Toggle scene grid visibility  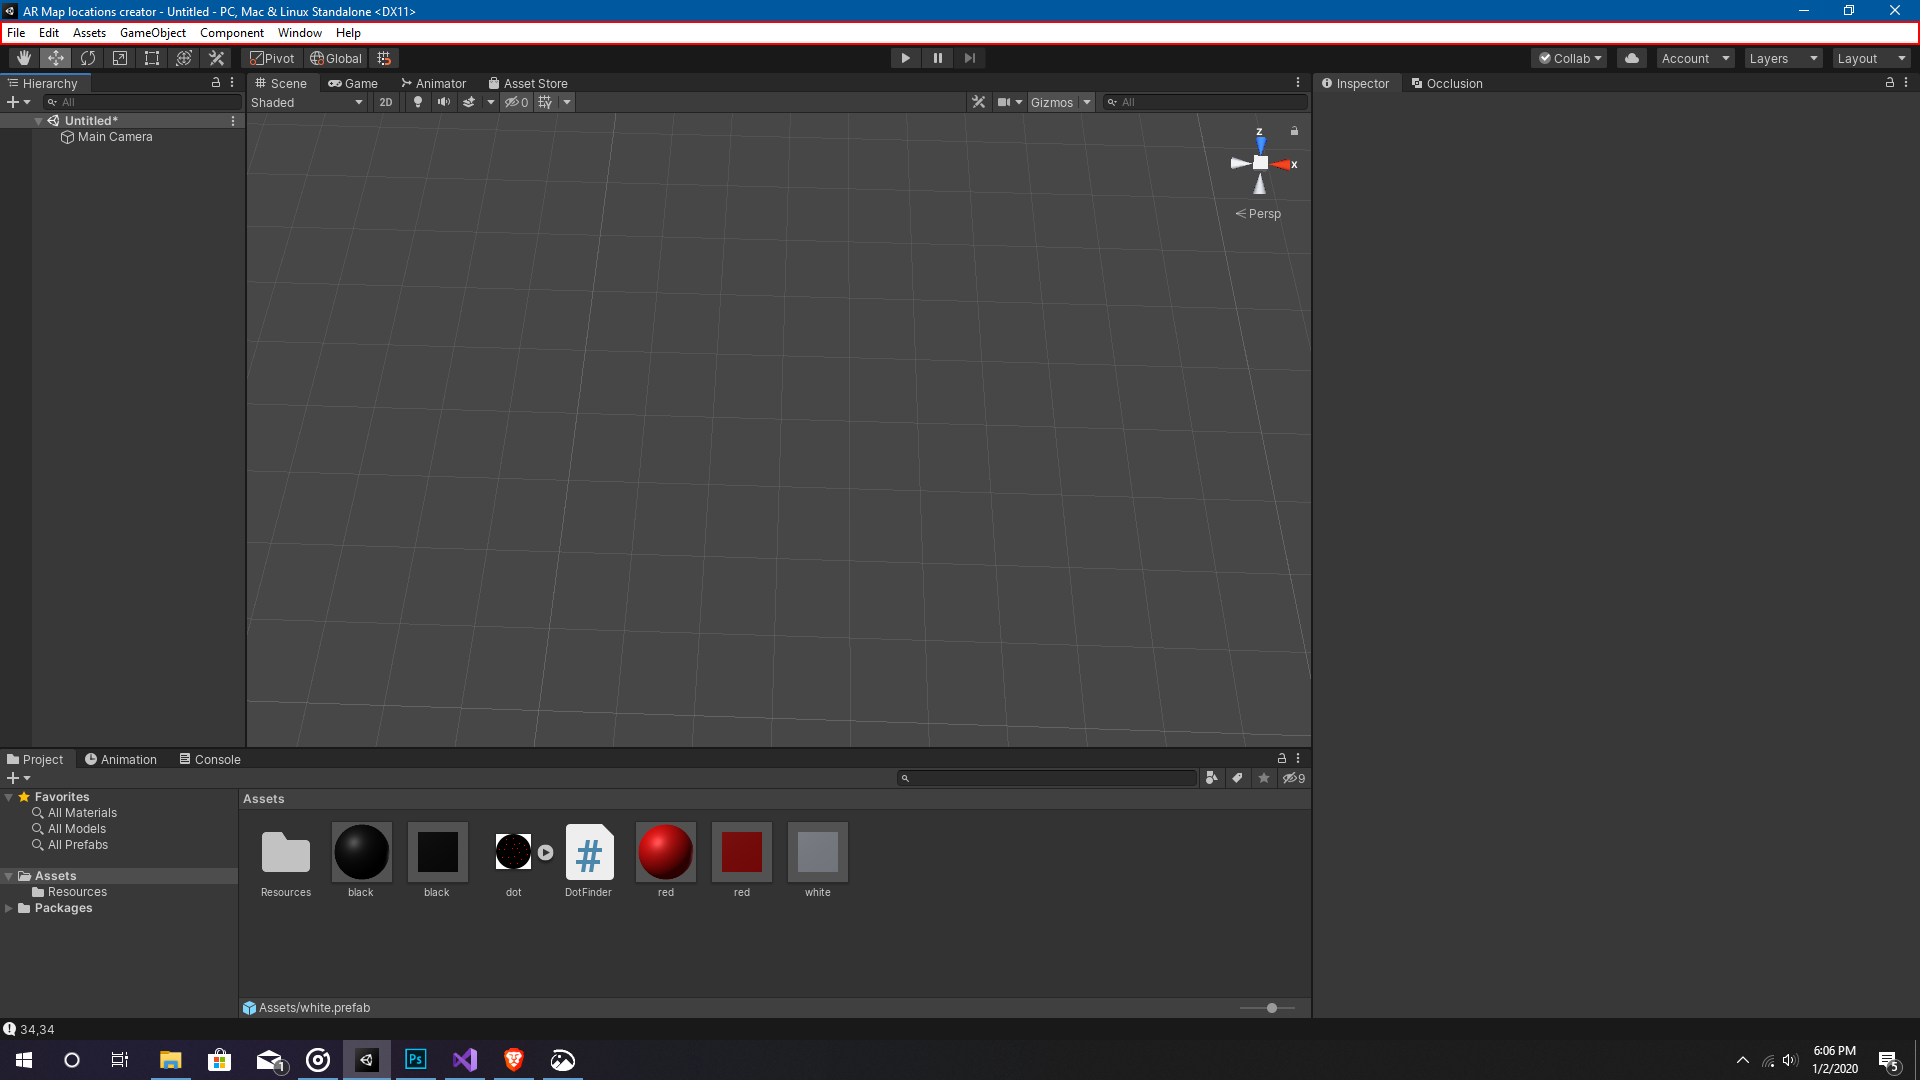click(x=545, y=102)
